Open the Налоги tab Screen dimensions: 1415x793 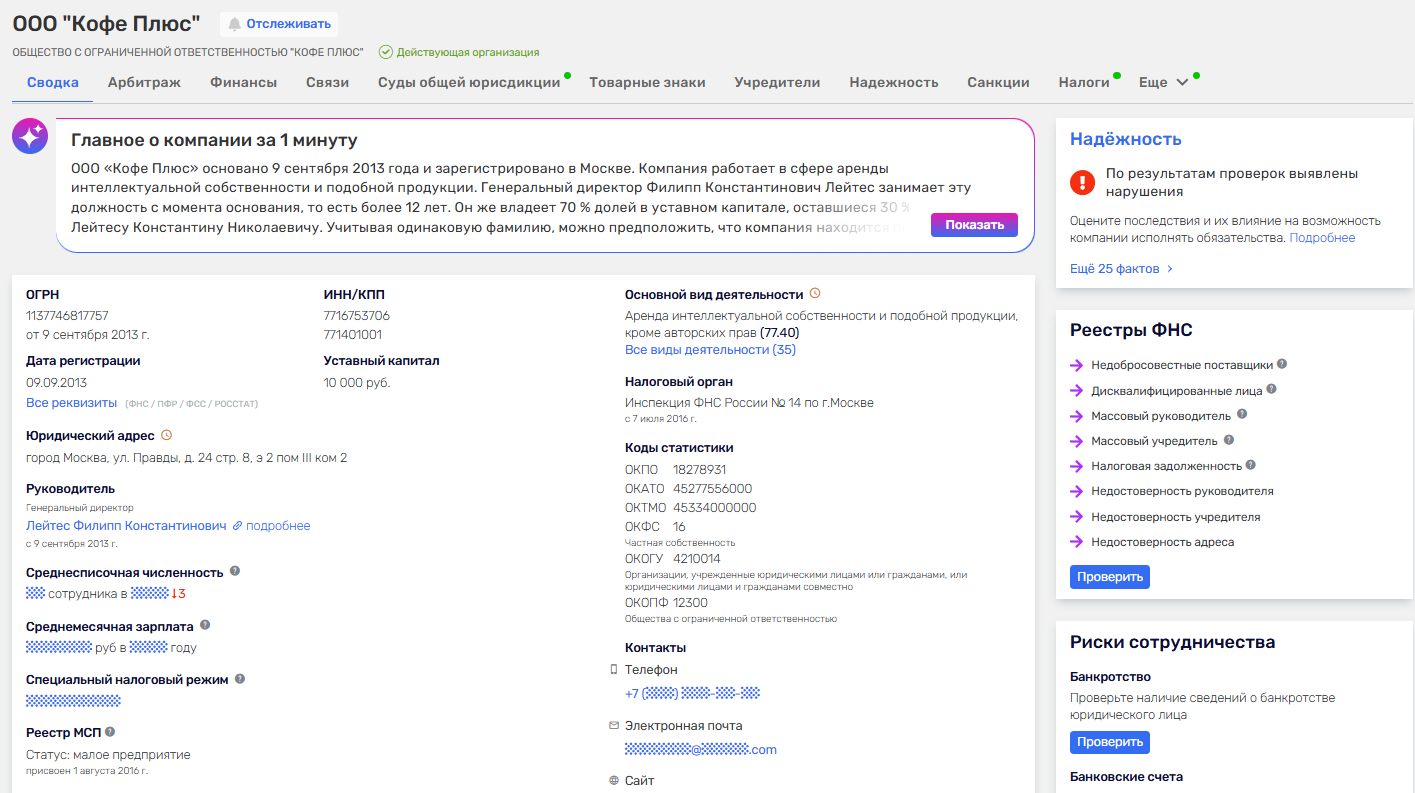coord(1084,82)
